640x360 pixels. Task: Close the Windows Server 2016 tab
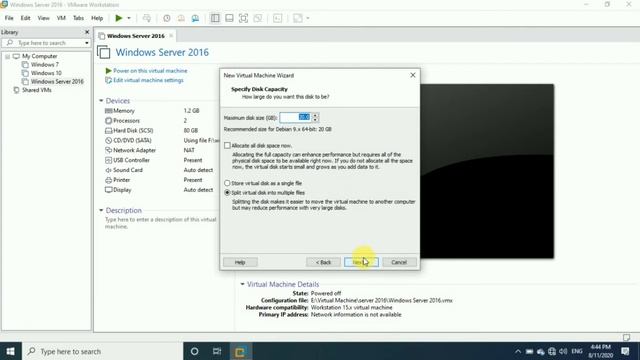pos(171,36)
